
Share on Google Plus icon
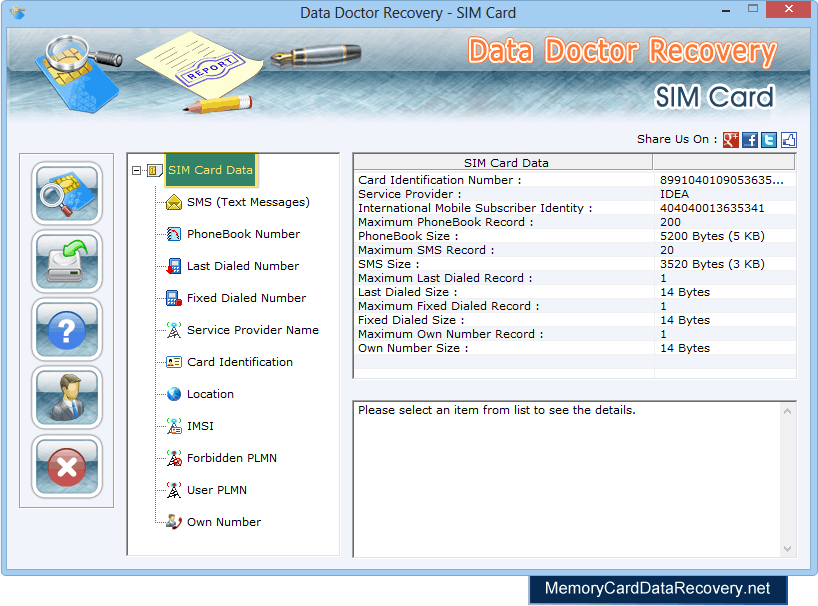point(730,140)
